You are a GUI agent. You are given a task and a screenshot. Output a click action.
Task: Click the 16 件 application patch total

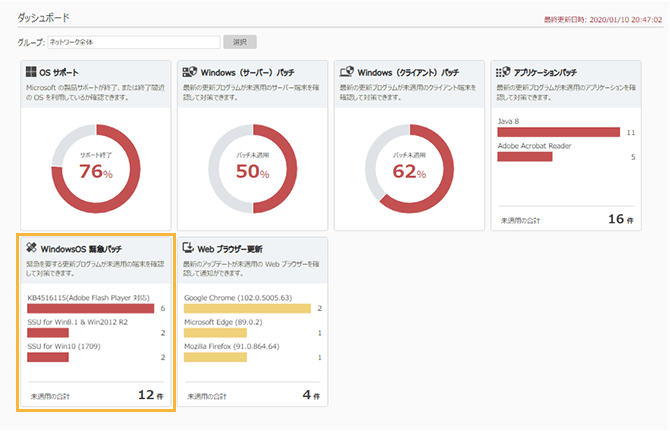(x=621, y=218)
